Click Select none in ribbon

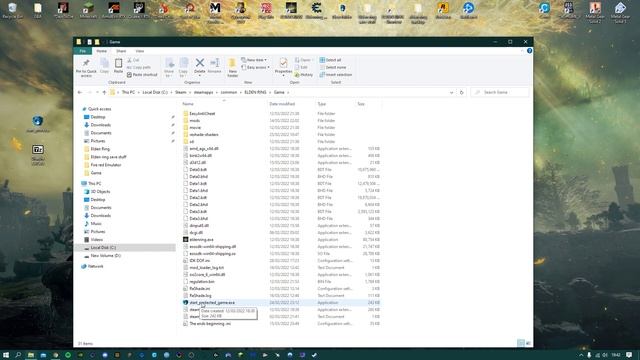pos(333,67)
